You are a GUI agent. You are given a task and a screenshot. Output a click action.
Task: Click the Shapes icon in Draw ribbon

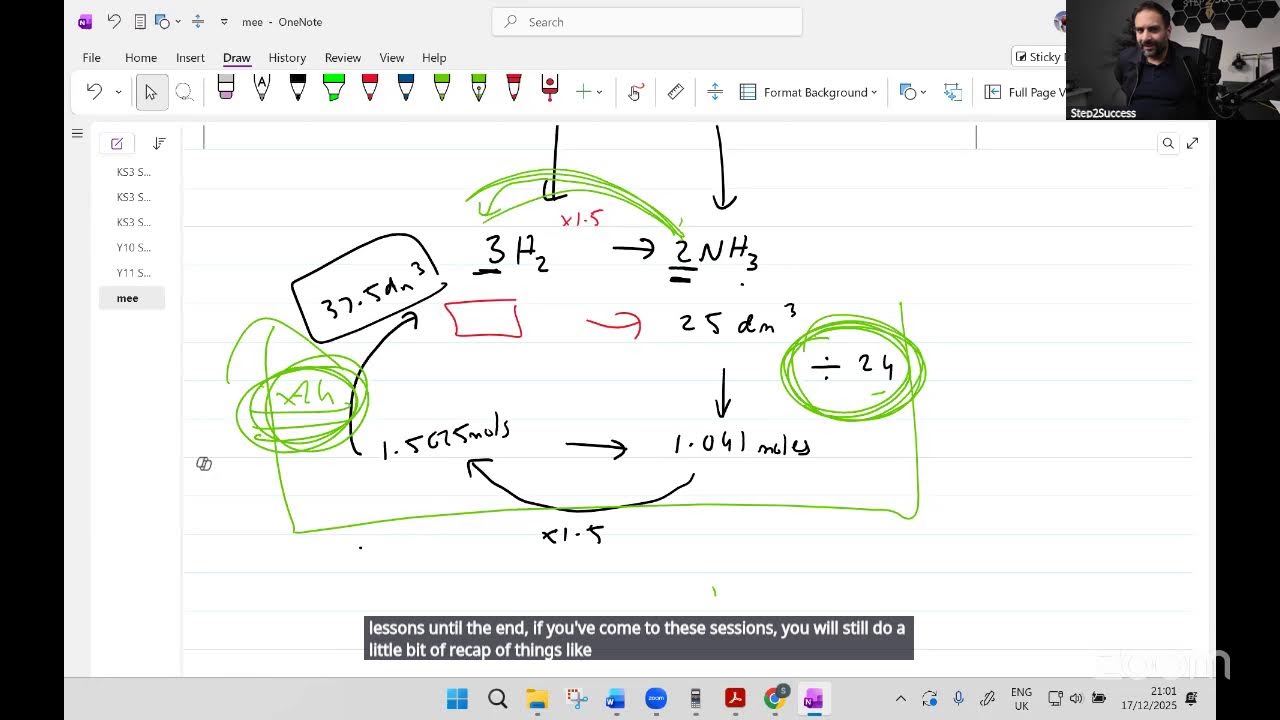point(907,92)
